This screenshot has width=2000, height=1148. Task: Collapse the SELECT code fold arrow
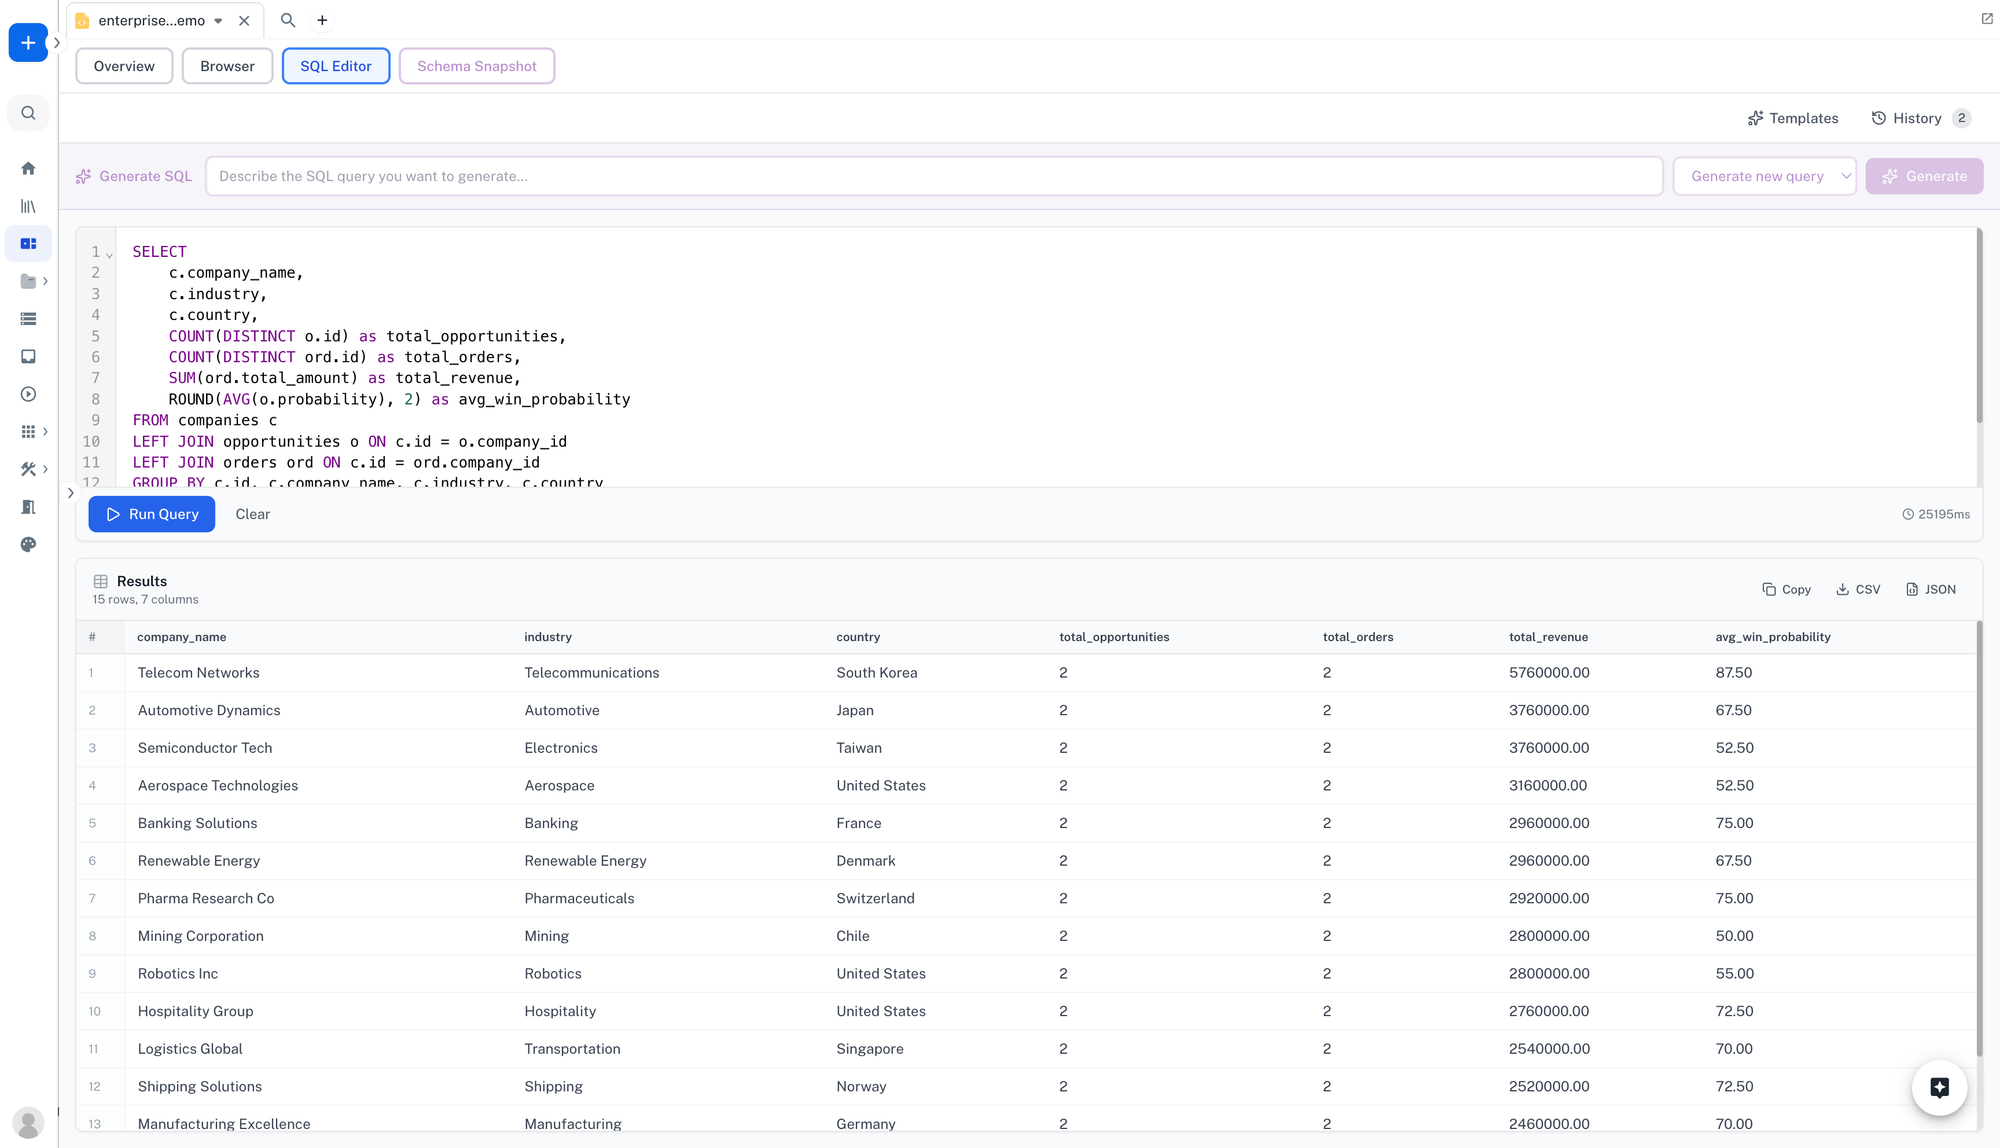[109, 254]
